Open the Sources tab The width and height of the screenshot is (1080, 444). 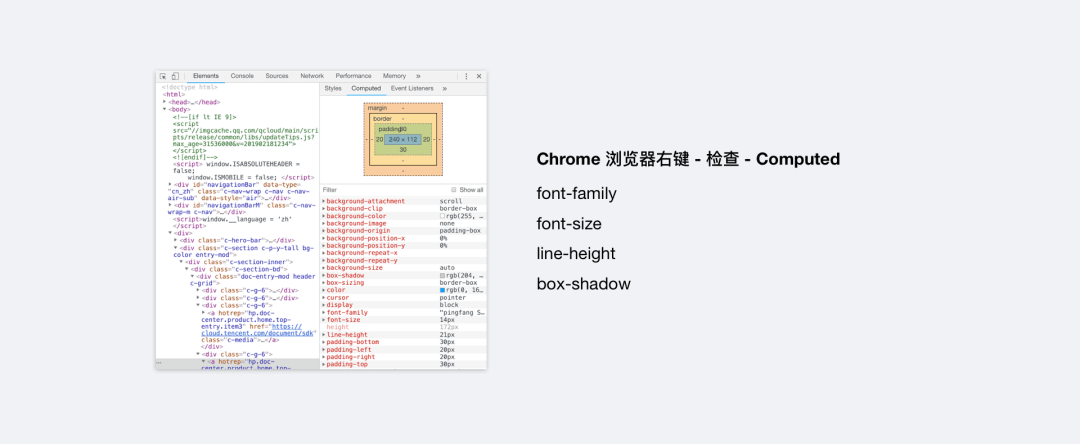(277, 76)
